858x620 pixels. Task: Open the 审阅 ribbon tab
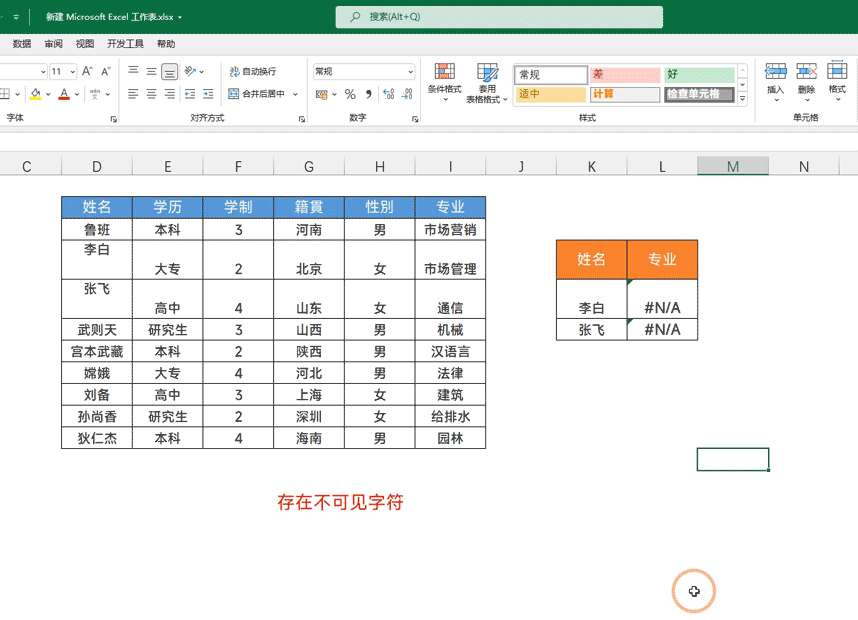tap(54, 44)
